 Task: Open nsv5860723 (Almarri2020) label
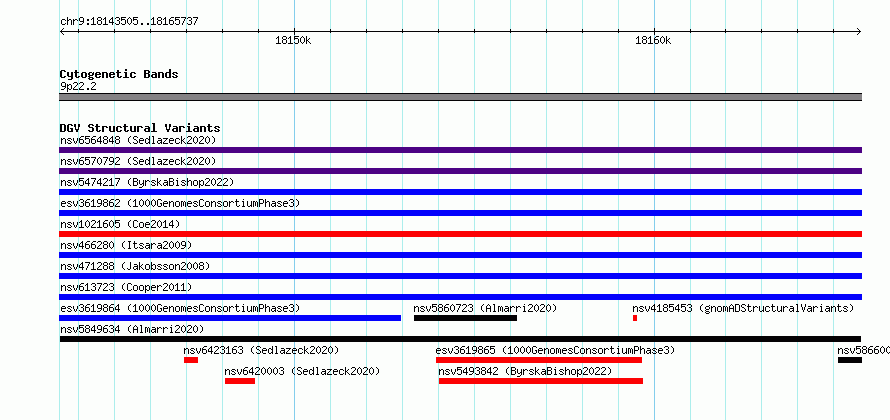485,308
